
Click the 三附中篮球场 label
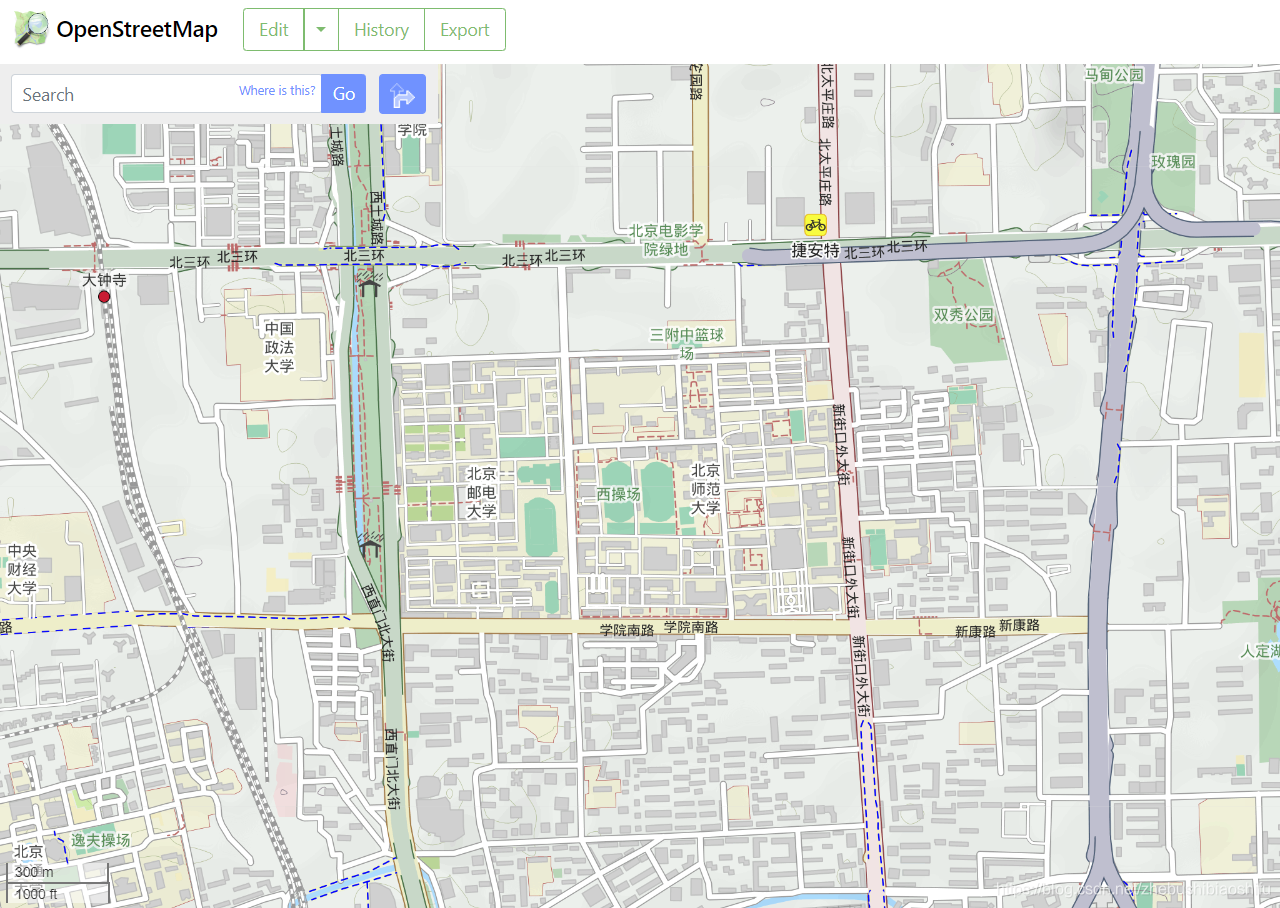[x=686, y=343]
